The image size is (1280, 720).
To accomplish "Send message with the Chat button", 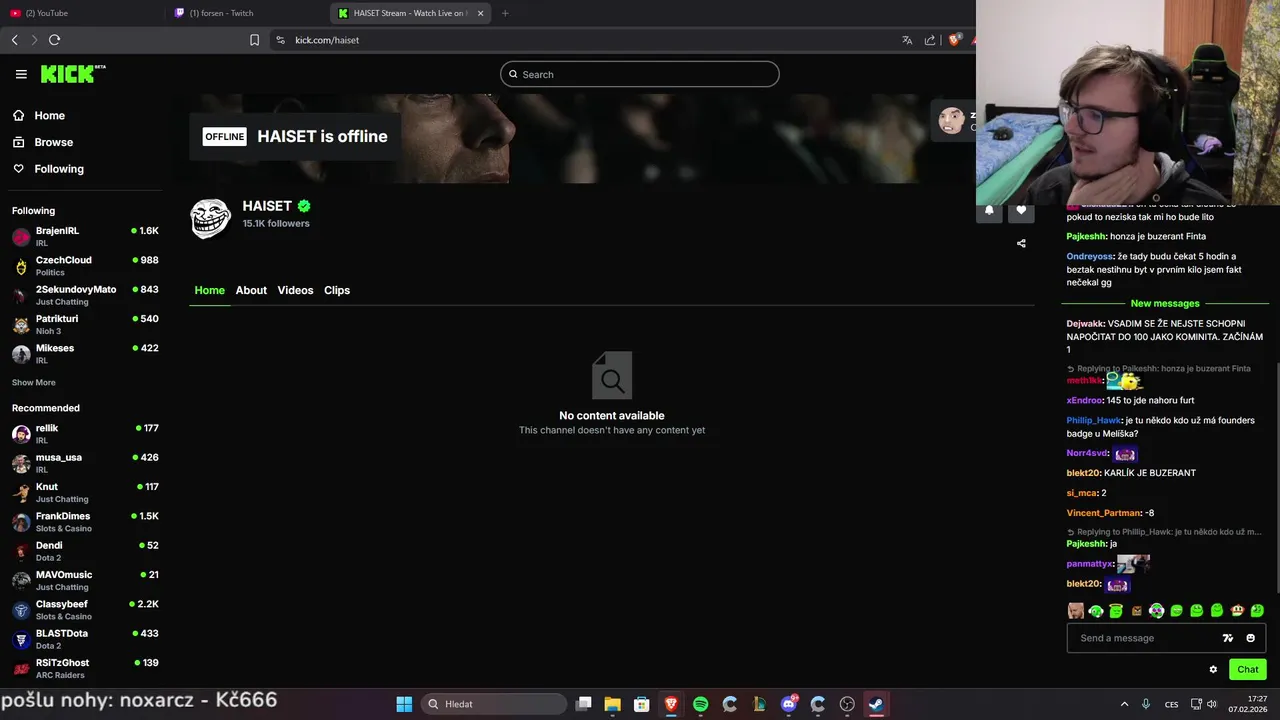I will click(x=1247, y=670).
